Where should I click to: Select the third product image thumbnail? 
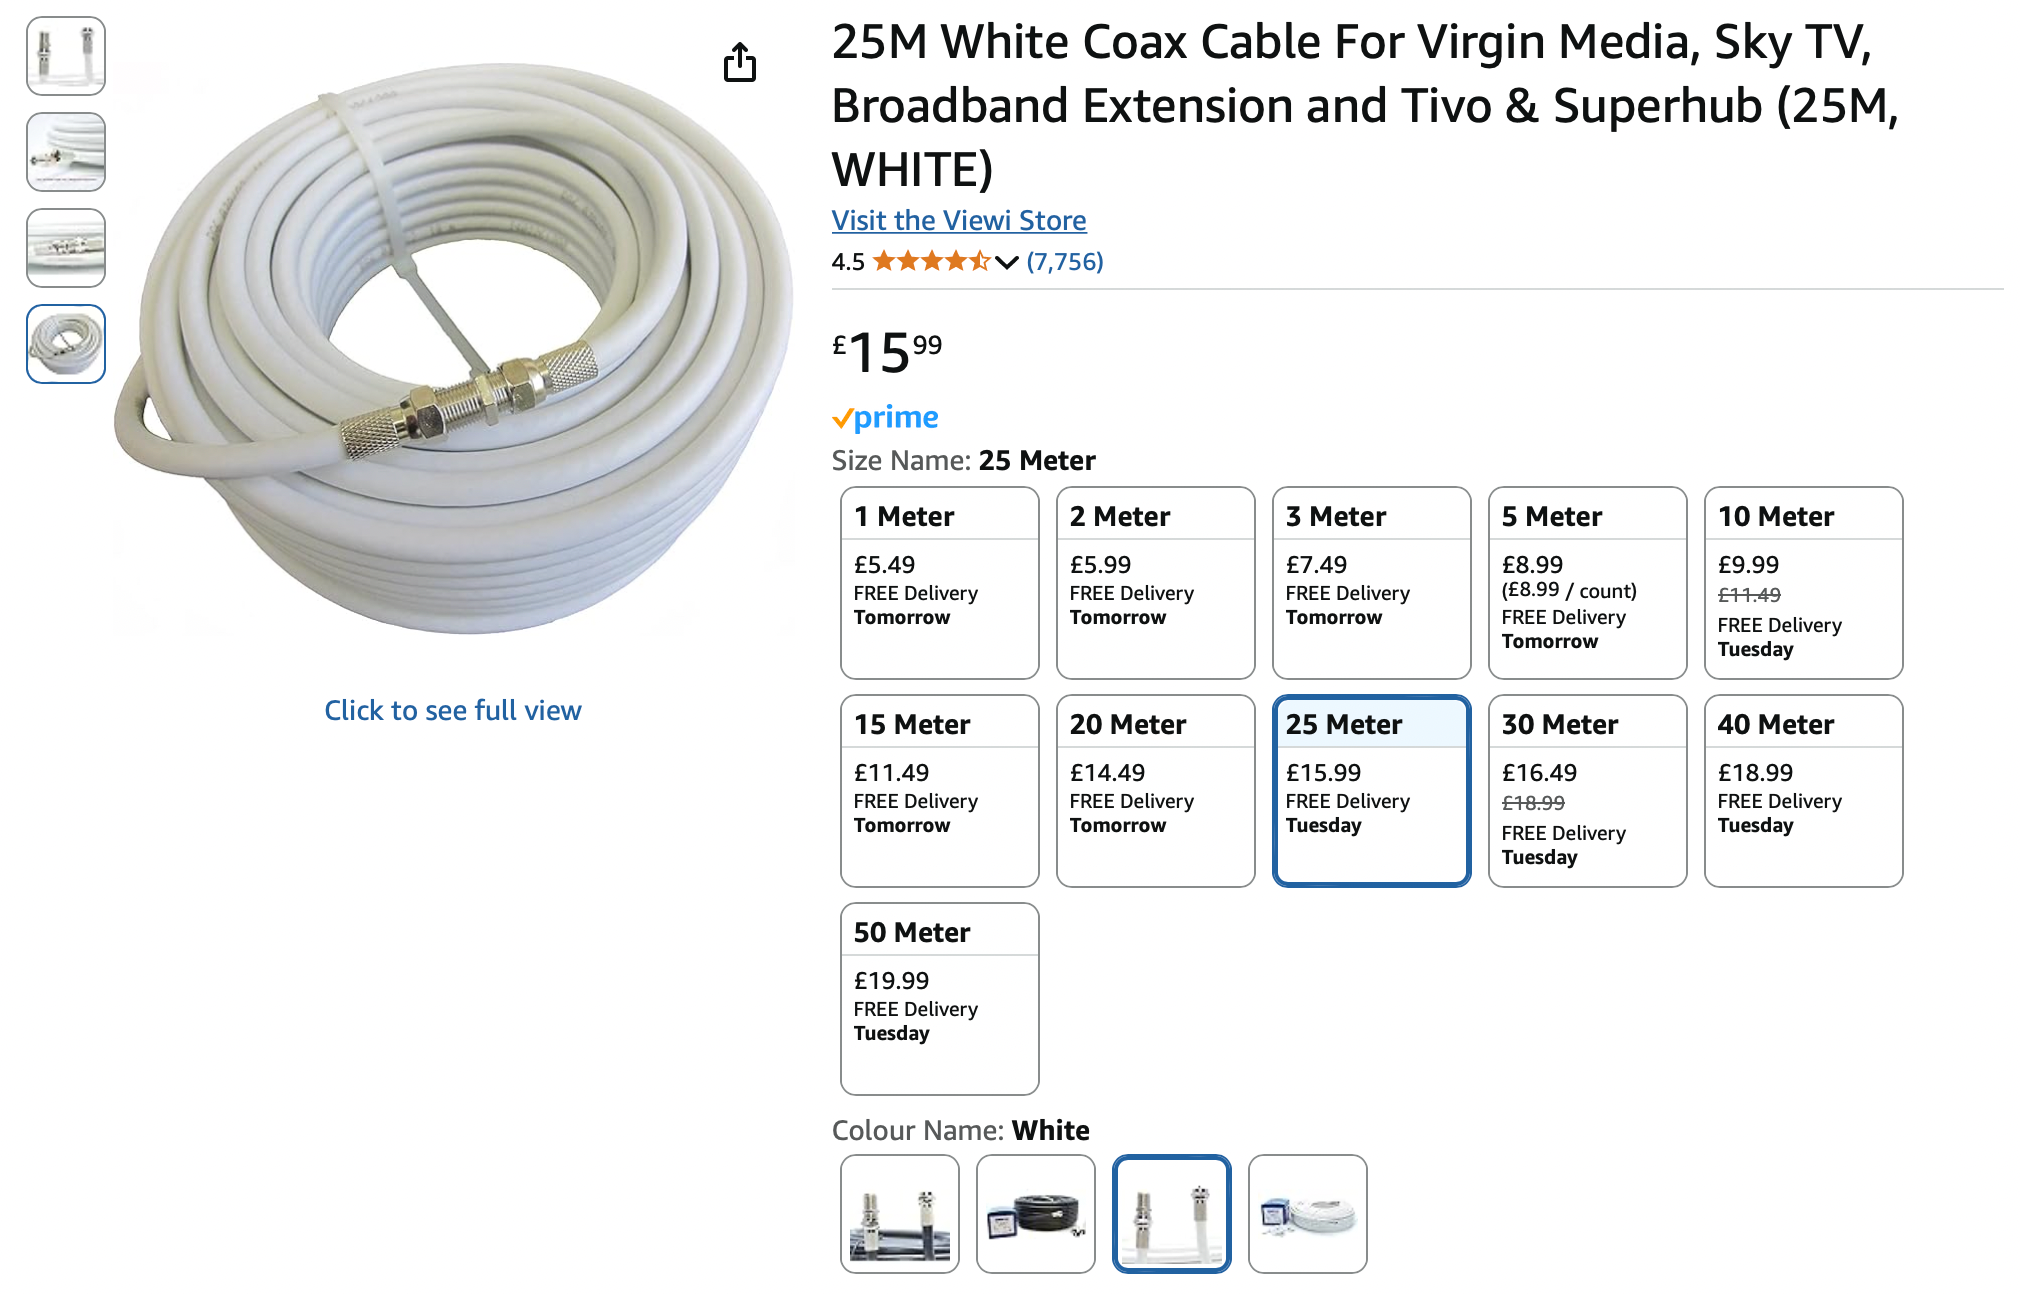(x=66, y=248)
